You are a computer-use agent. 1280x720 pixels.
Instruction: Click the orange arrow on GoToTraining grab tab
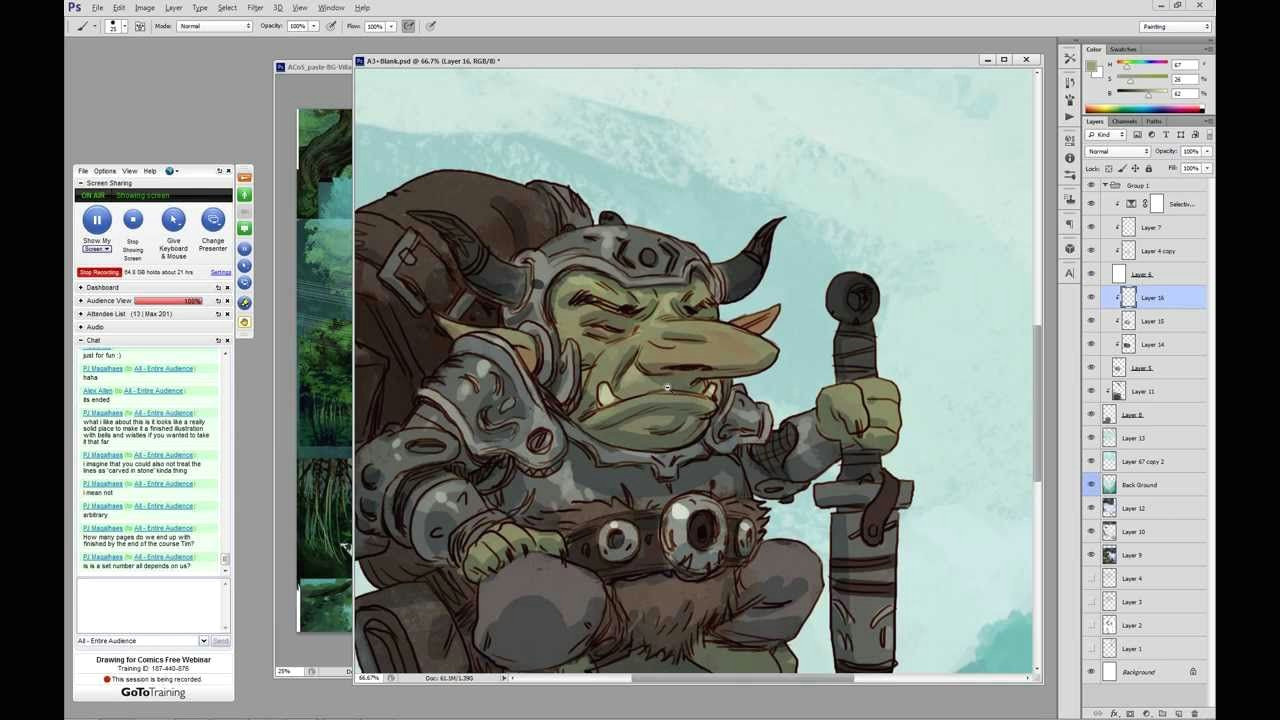pyautogui.click(x=244, y=177)
